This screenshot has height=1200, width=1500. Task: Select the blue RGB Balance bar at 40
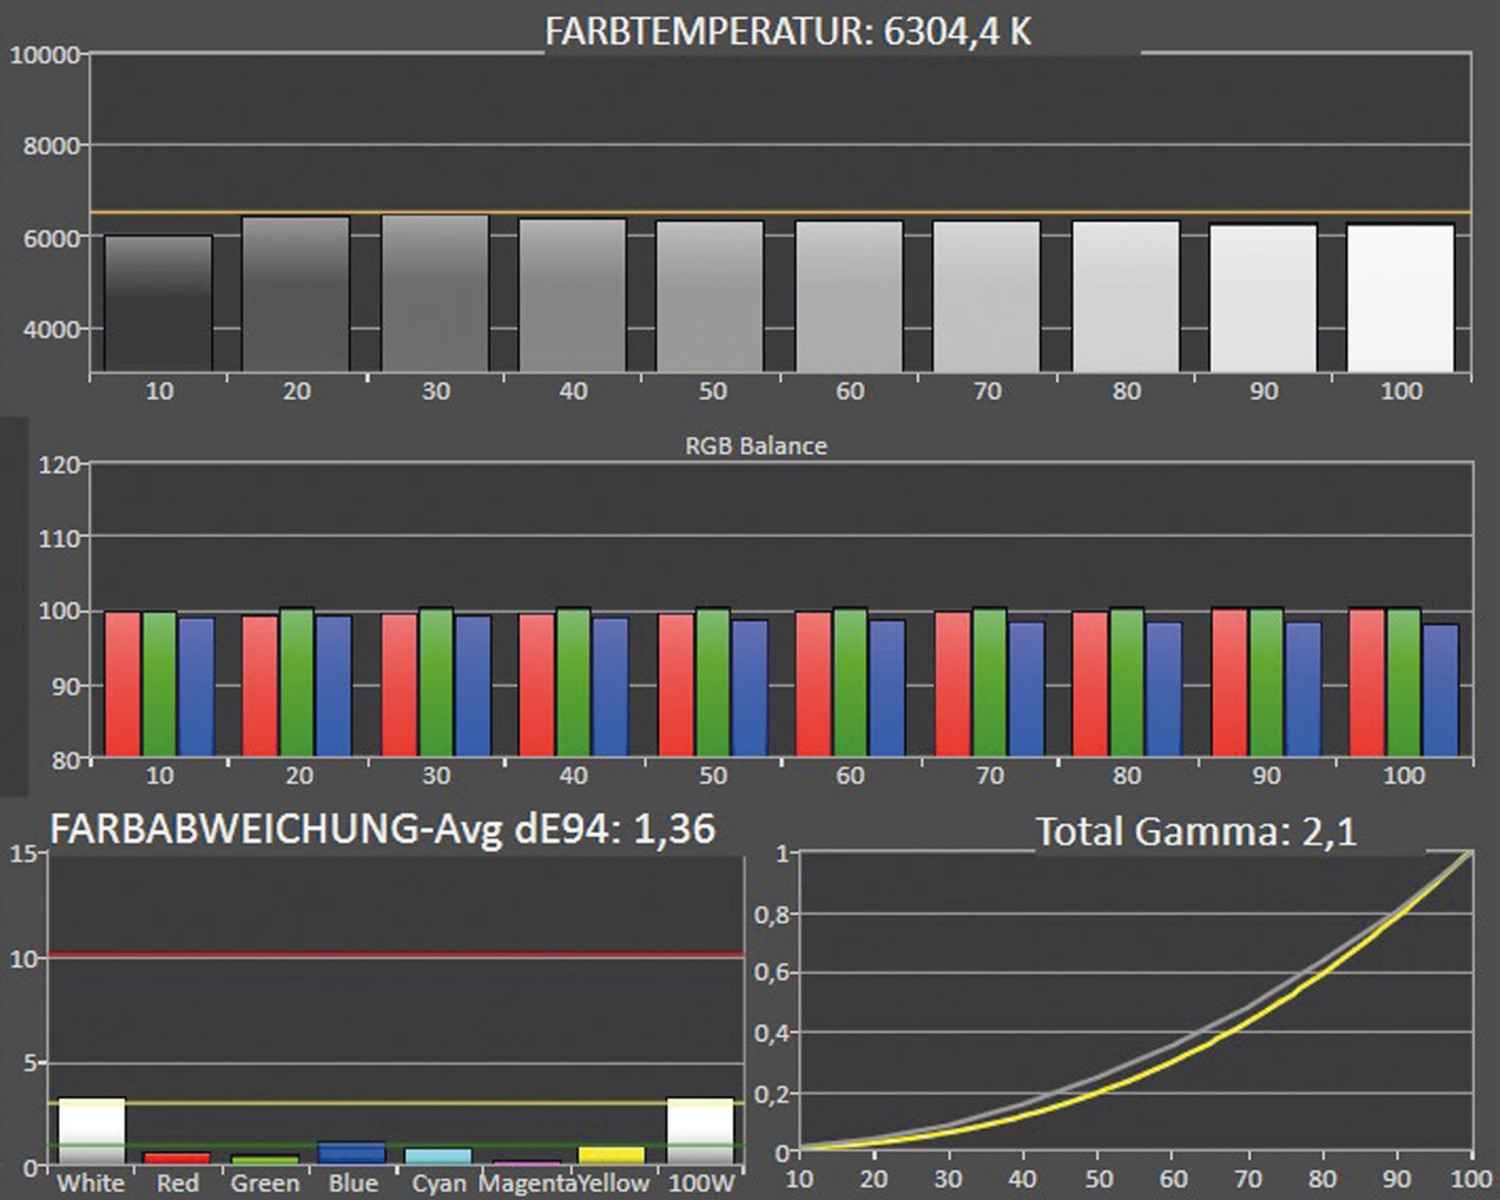[611, 687]
